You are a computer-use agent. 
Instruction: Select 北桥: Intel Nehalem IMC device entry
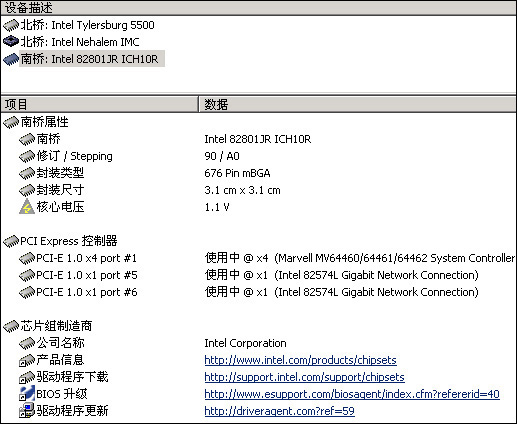[x=80, y=42]
